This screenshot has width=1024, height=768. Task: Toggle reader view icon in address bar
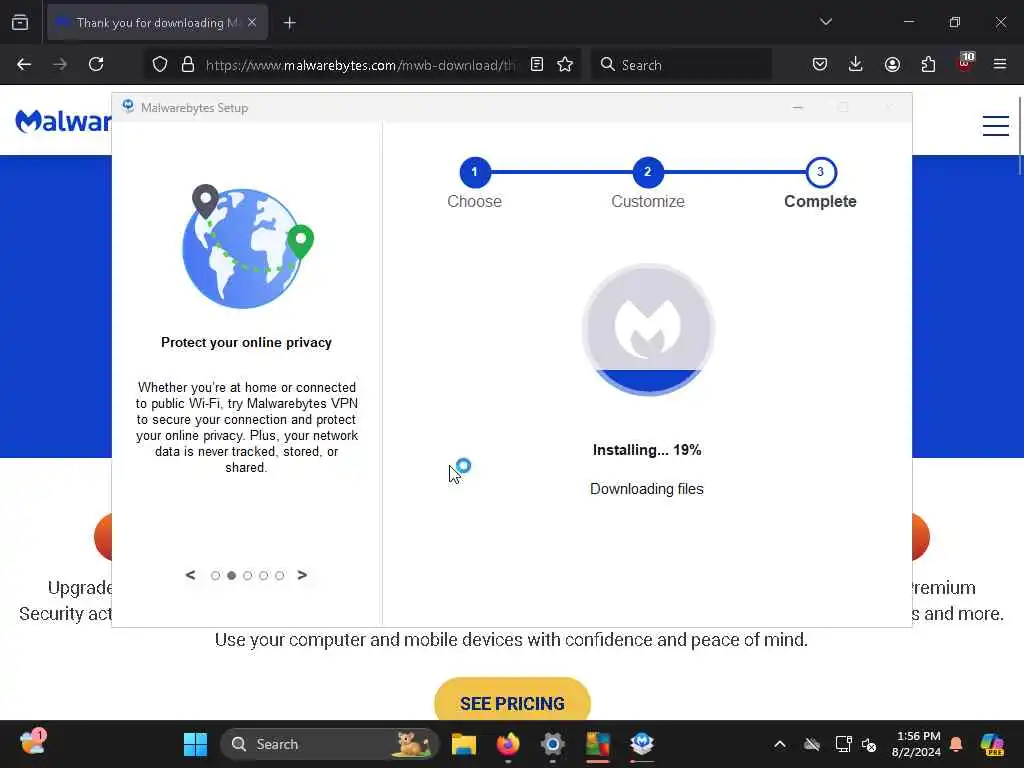click(537, 64)
